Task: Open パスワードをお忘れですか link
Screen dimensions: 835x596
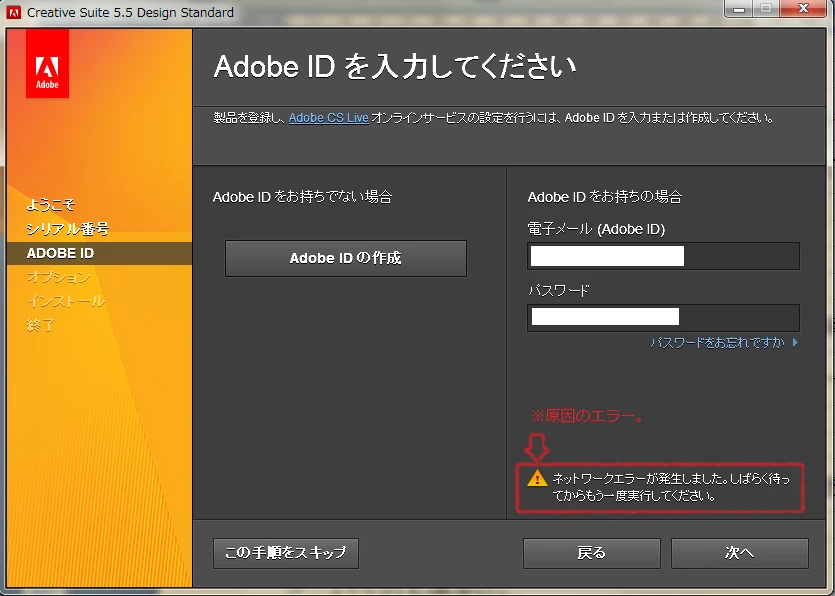Action: point(717,342)
